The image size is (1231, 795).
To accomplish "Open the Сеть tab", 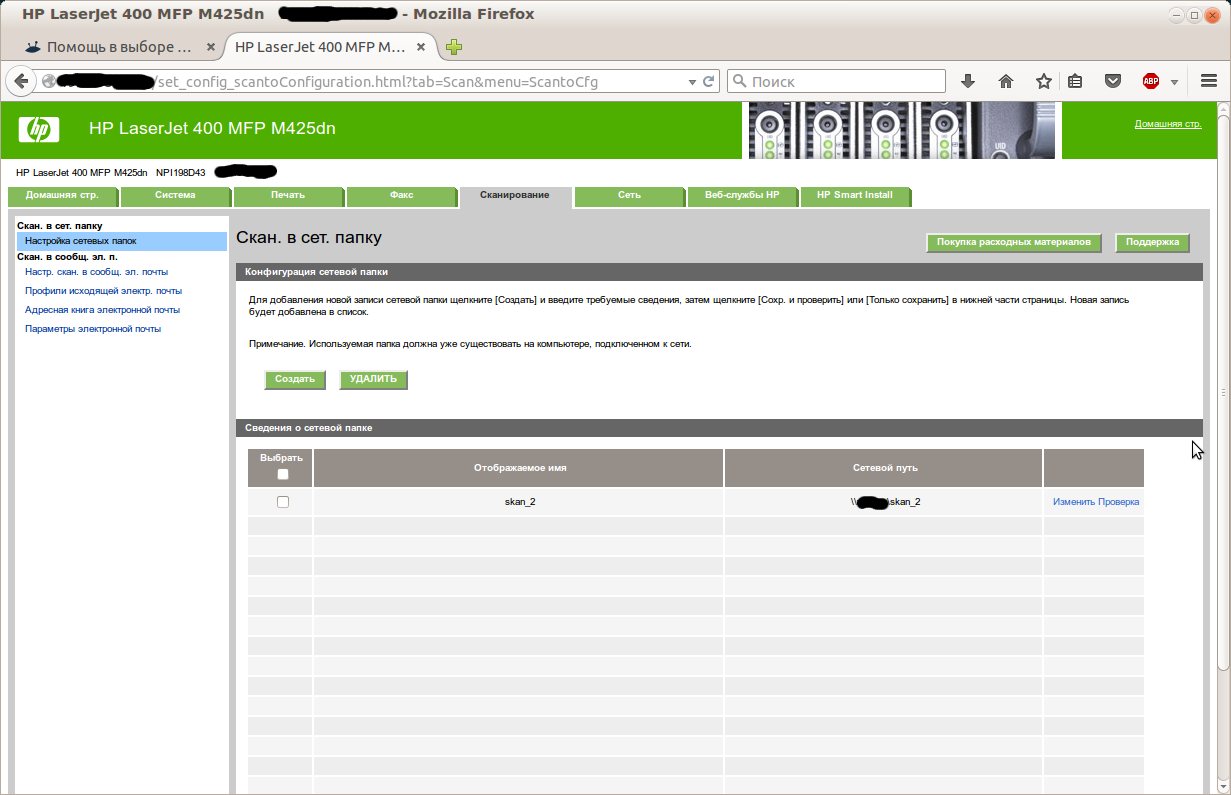I will point(629,195).
